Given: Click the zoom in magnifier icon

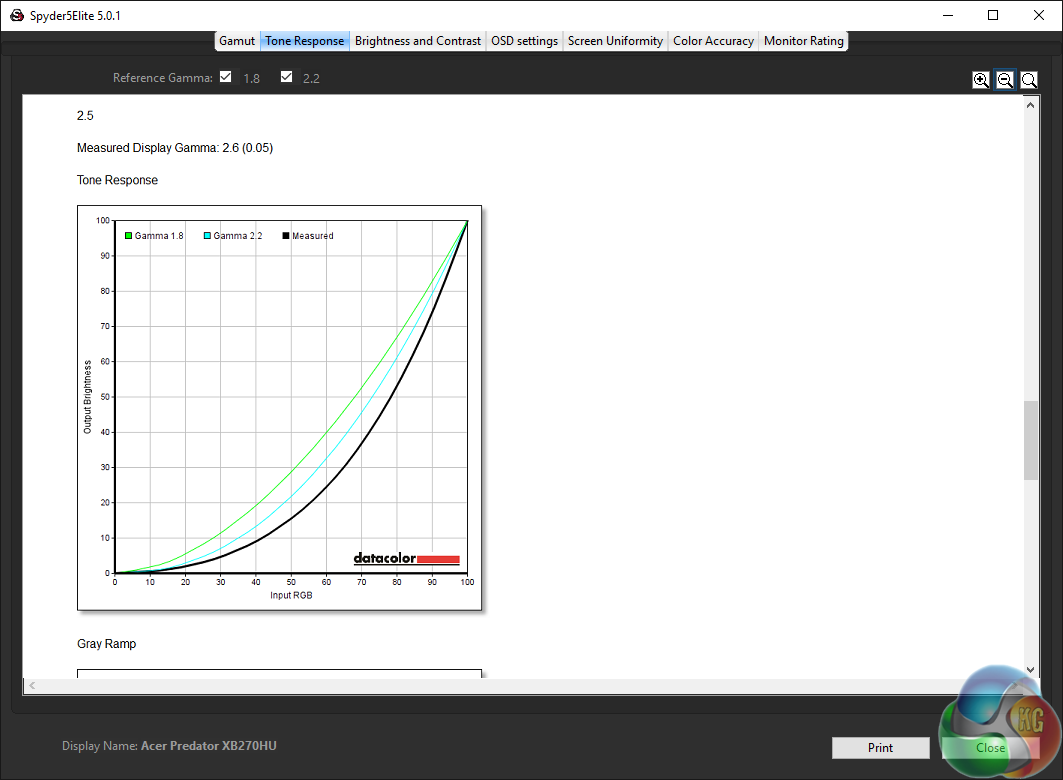Looking at the screenshot, I should coord(981,80).
